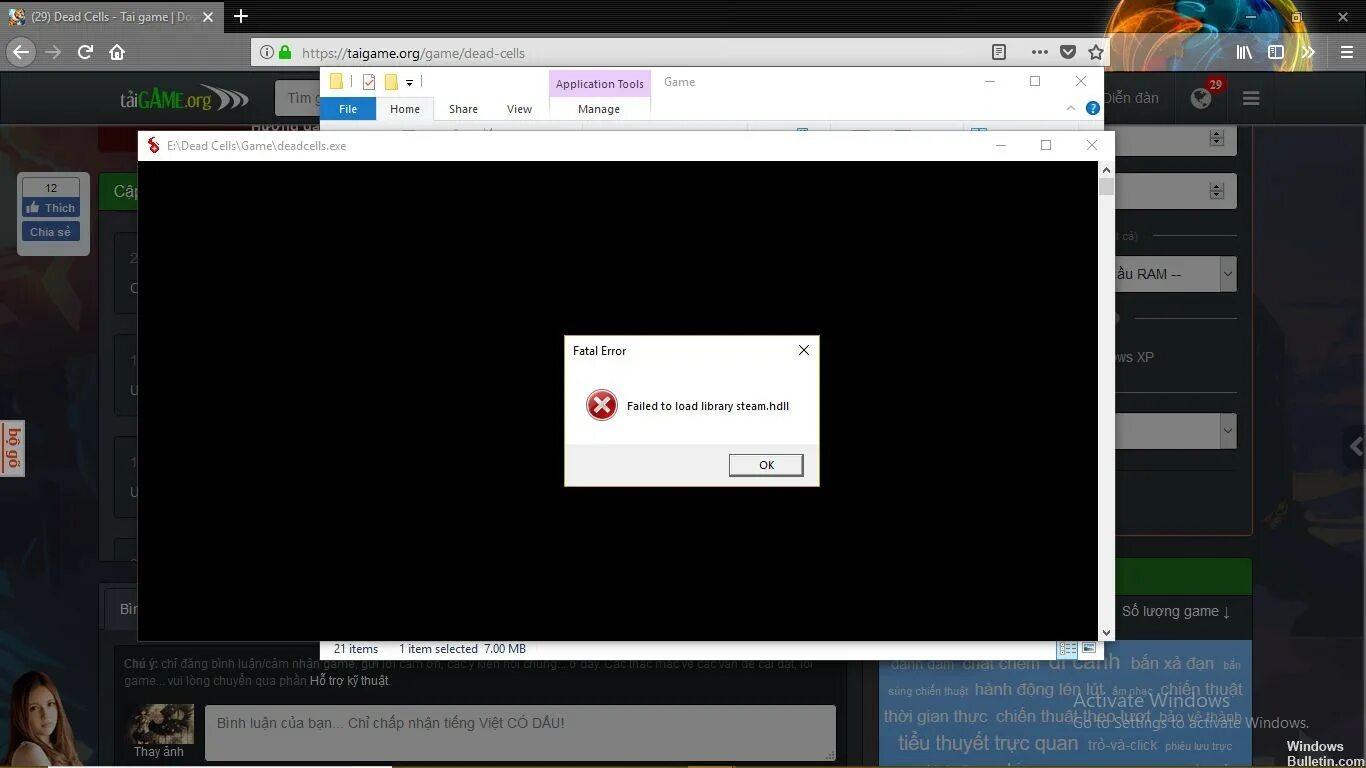This screenshot has height=768, width=1366.
Task: Toggle Firefox reader view
Action: pyautogui.click(x=998, y=52)
